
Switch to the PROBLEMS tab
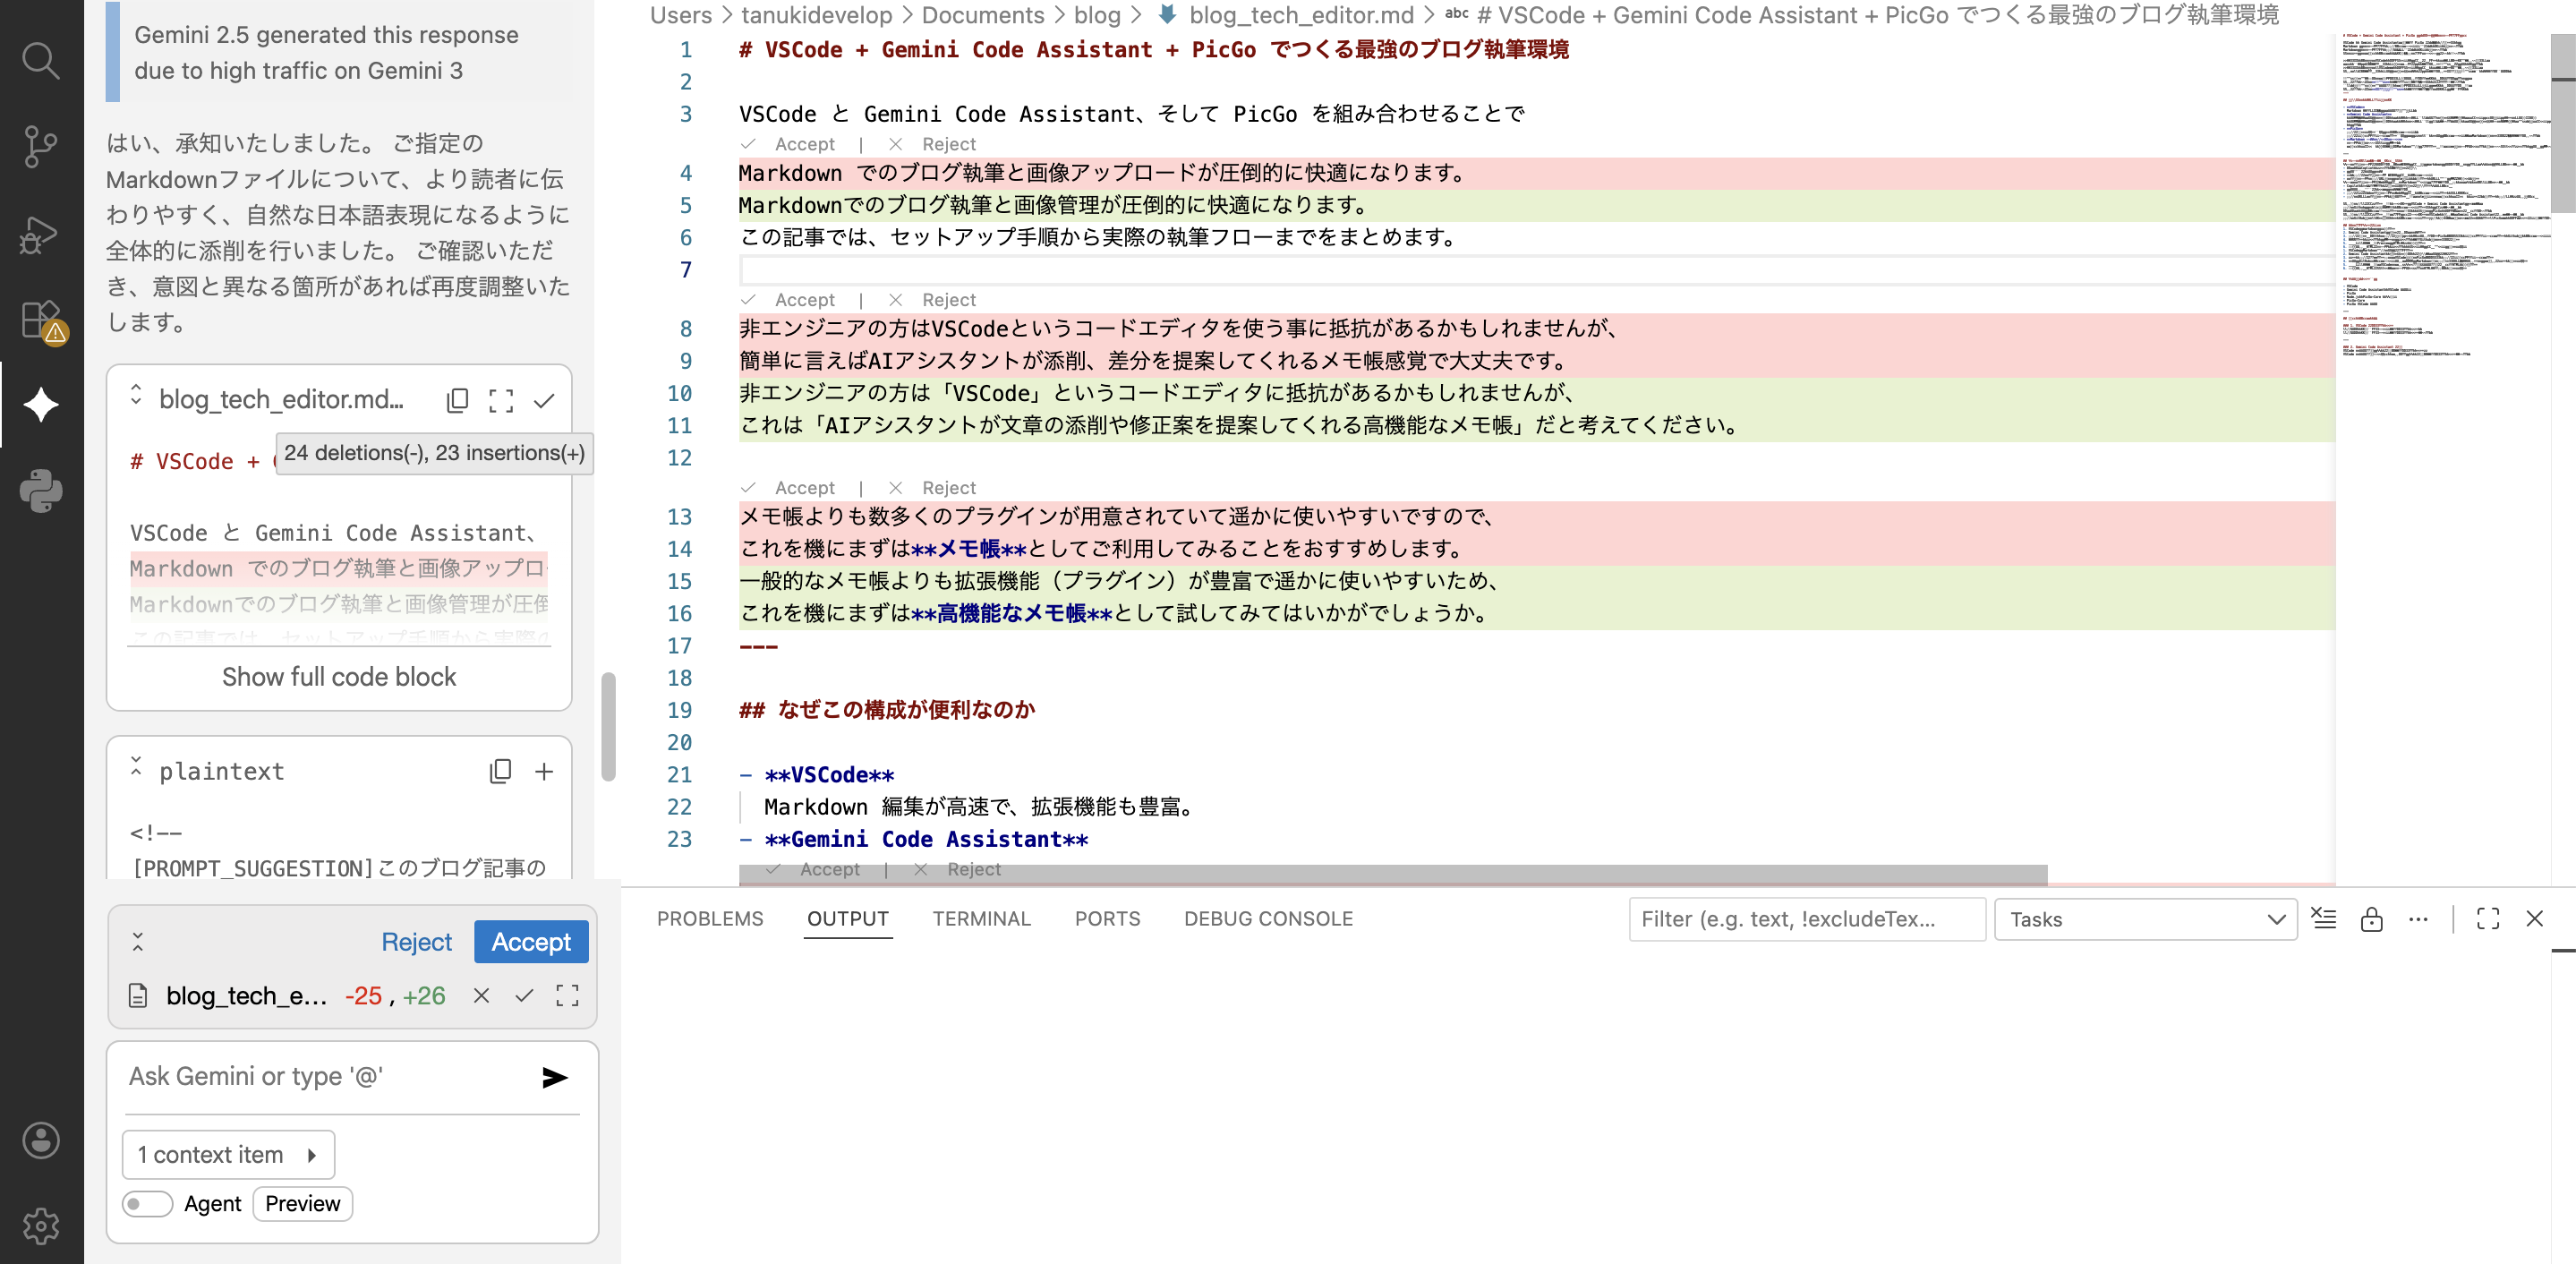[x=709, y=919]
